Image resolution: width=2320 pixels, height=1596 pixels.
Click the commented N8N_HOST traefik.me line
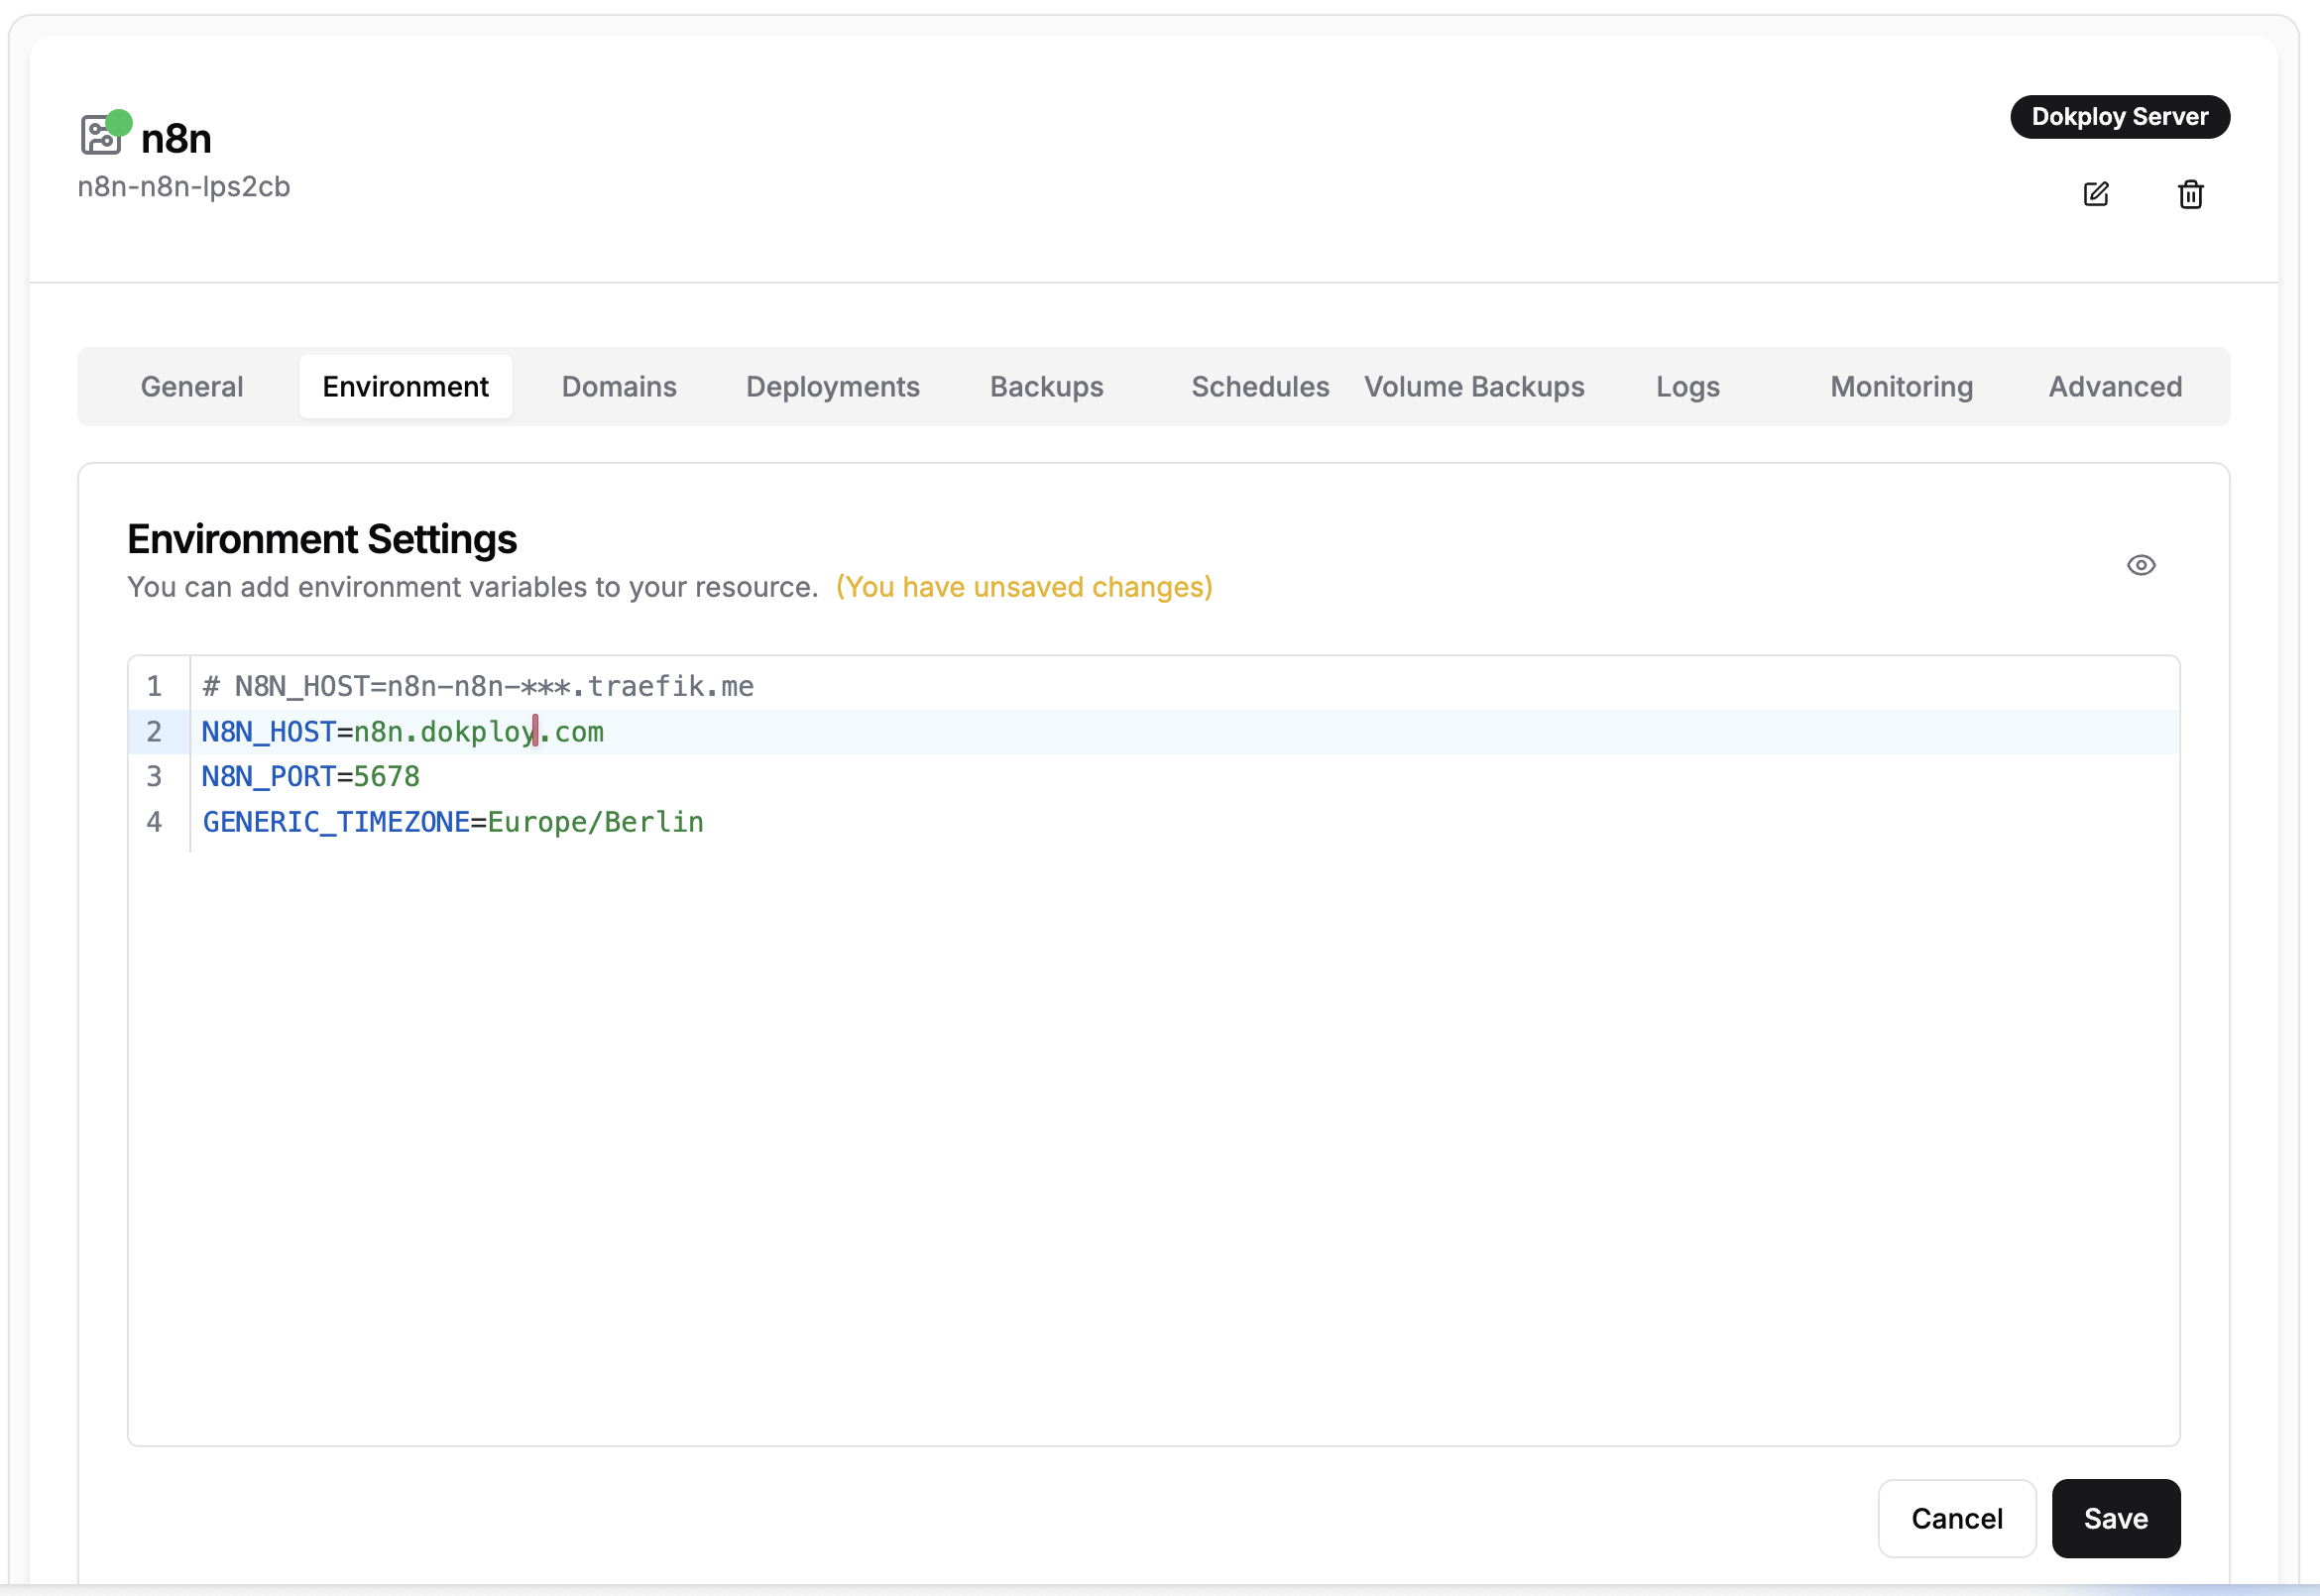coord(478,686)
